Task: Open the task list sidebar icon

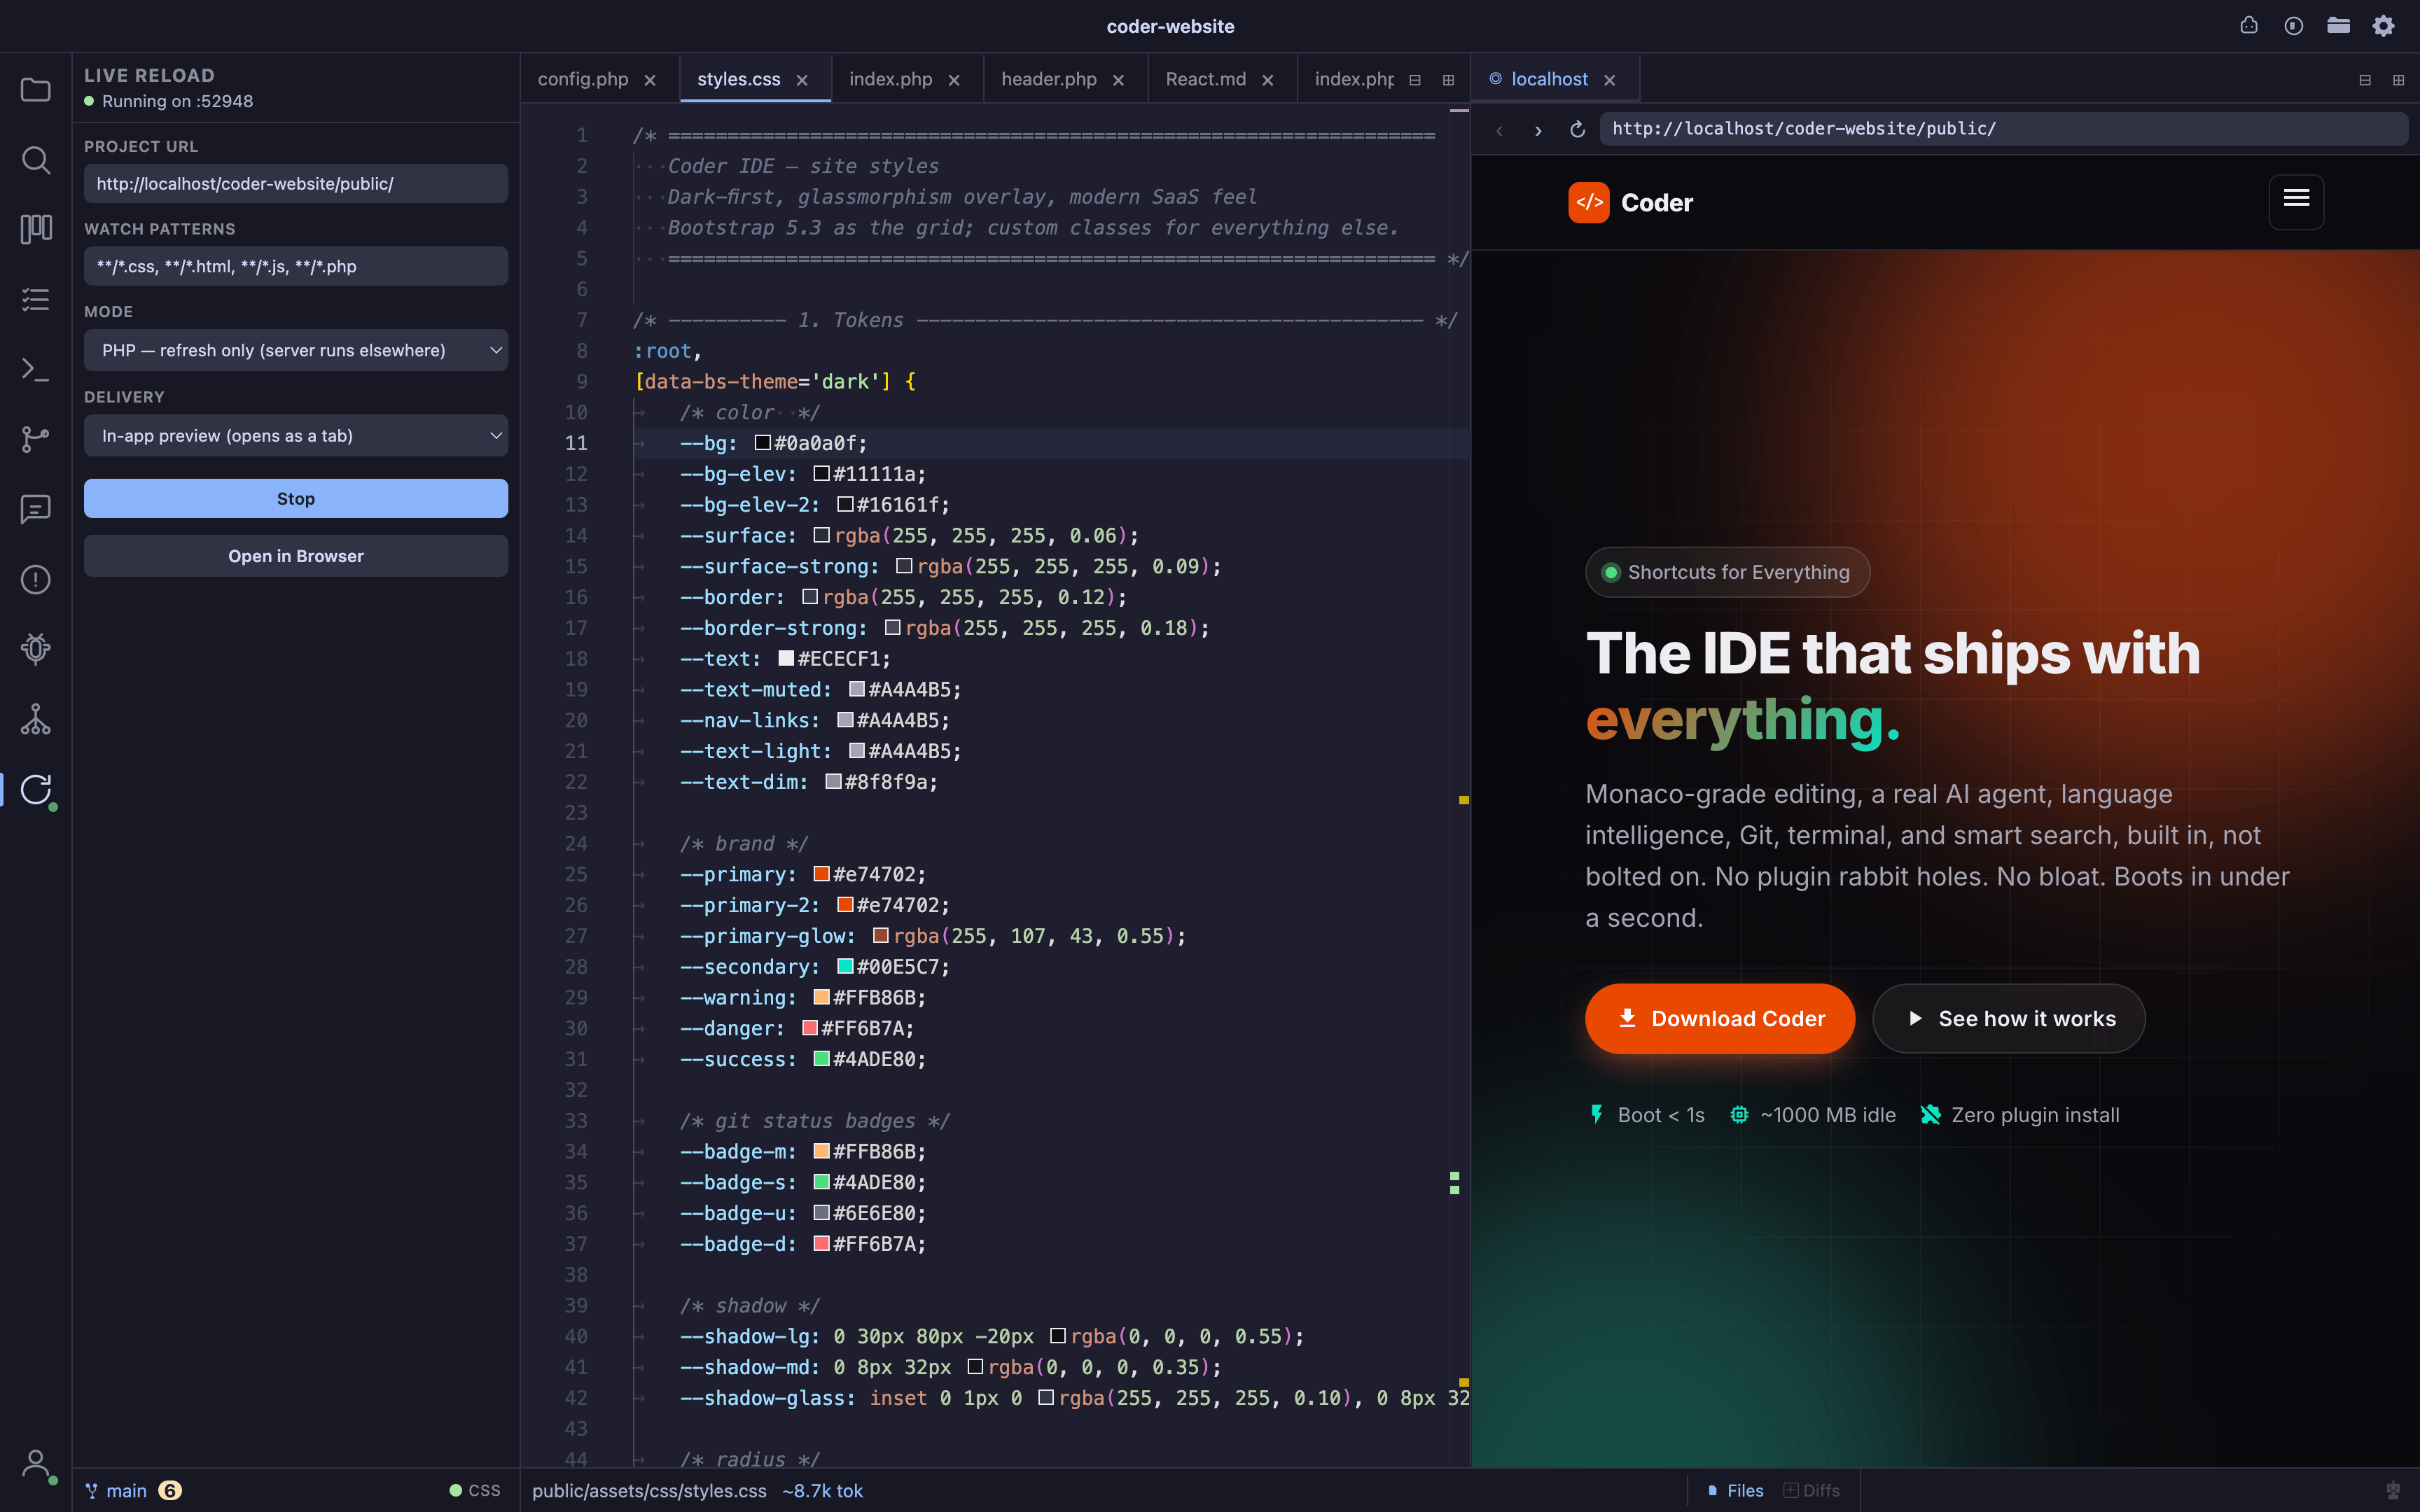Action: point(36,299)
